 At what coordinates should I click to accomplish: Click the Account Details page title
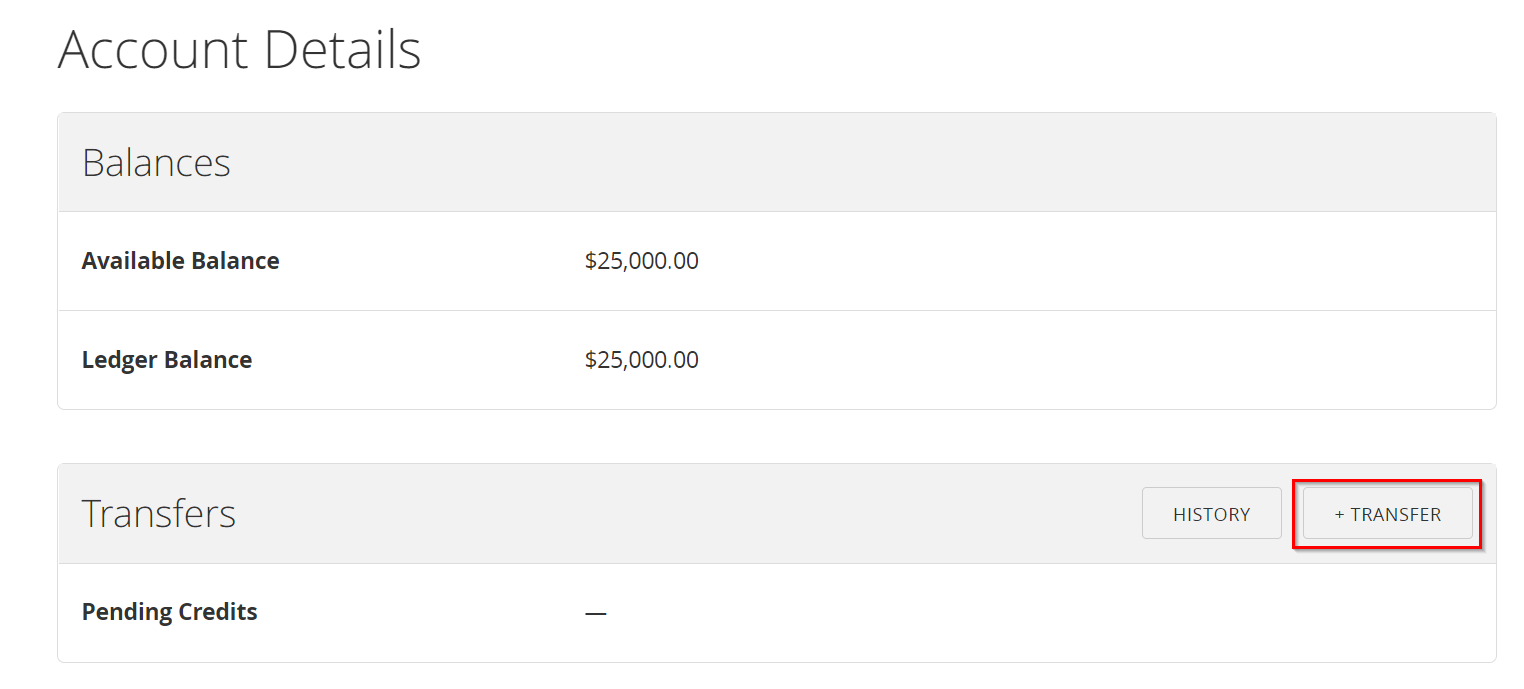click(x=240, y=48)
